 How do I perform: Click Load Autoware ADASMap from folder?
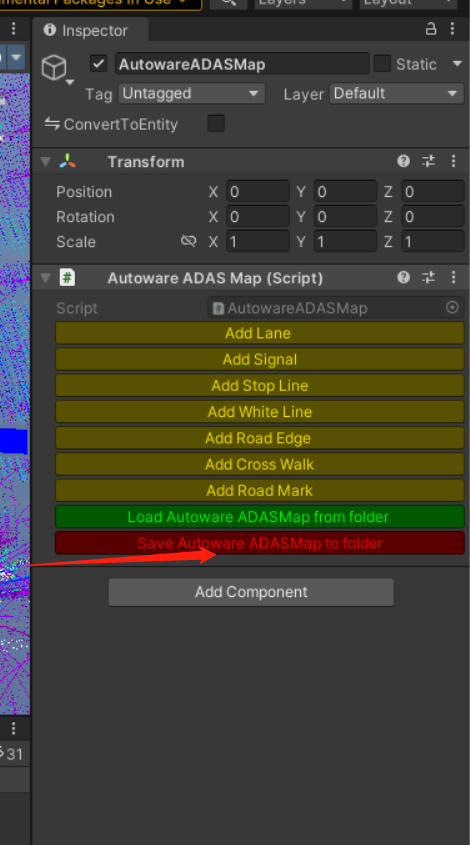(259, 517)
